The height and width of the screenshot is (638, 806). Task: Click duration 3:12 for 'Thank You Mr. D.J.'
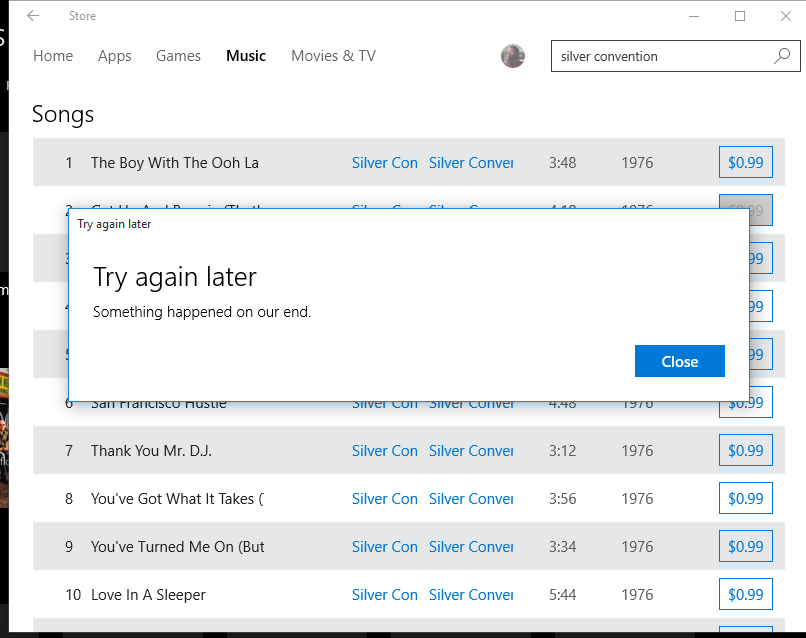562,450
